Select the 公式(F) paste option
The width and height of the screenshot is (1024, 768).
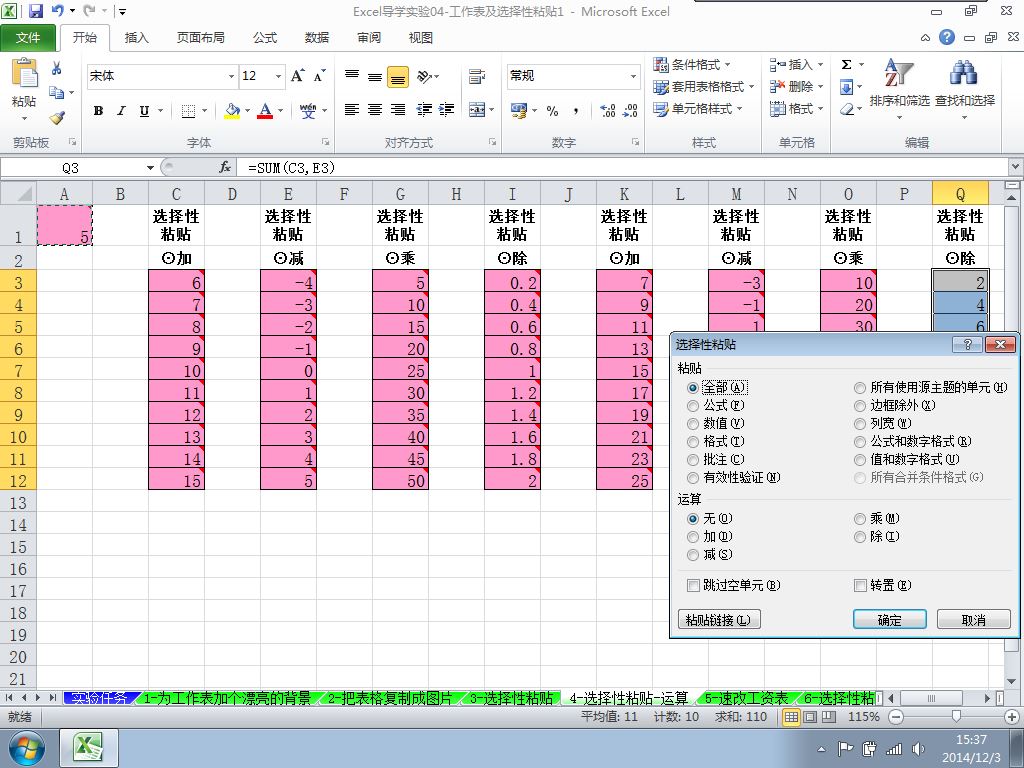pos(693,406)
